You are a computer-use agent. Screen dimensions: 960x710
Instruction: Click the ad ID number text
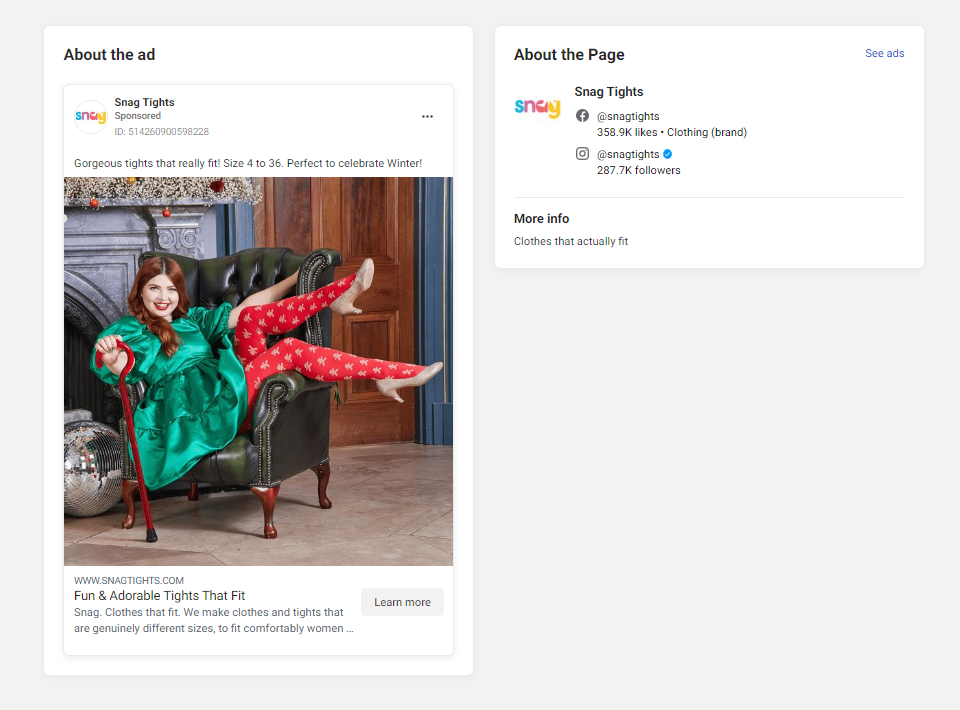(x=161, y=131)
